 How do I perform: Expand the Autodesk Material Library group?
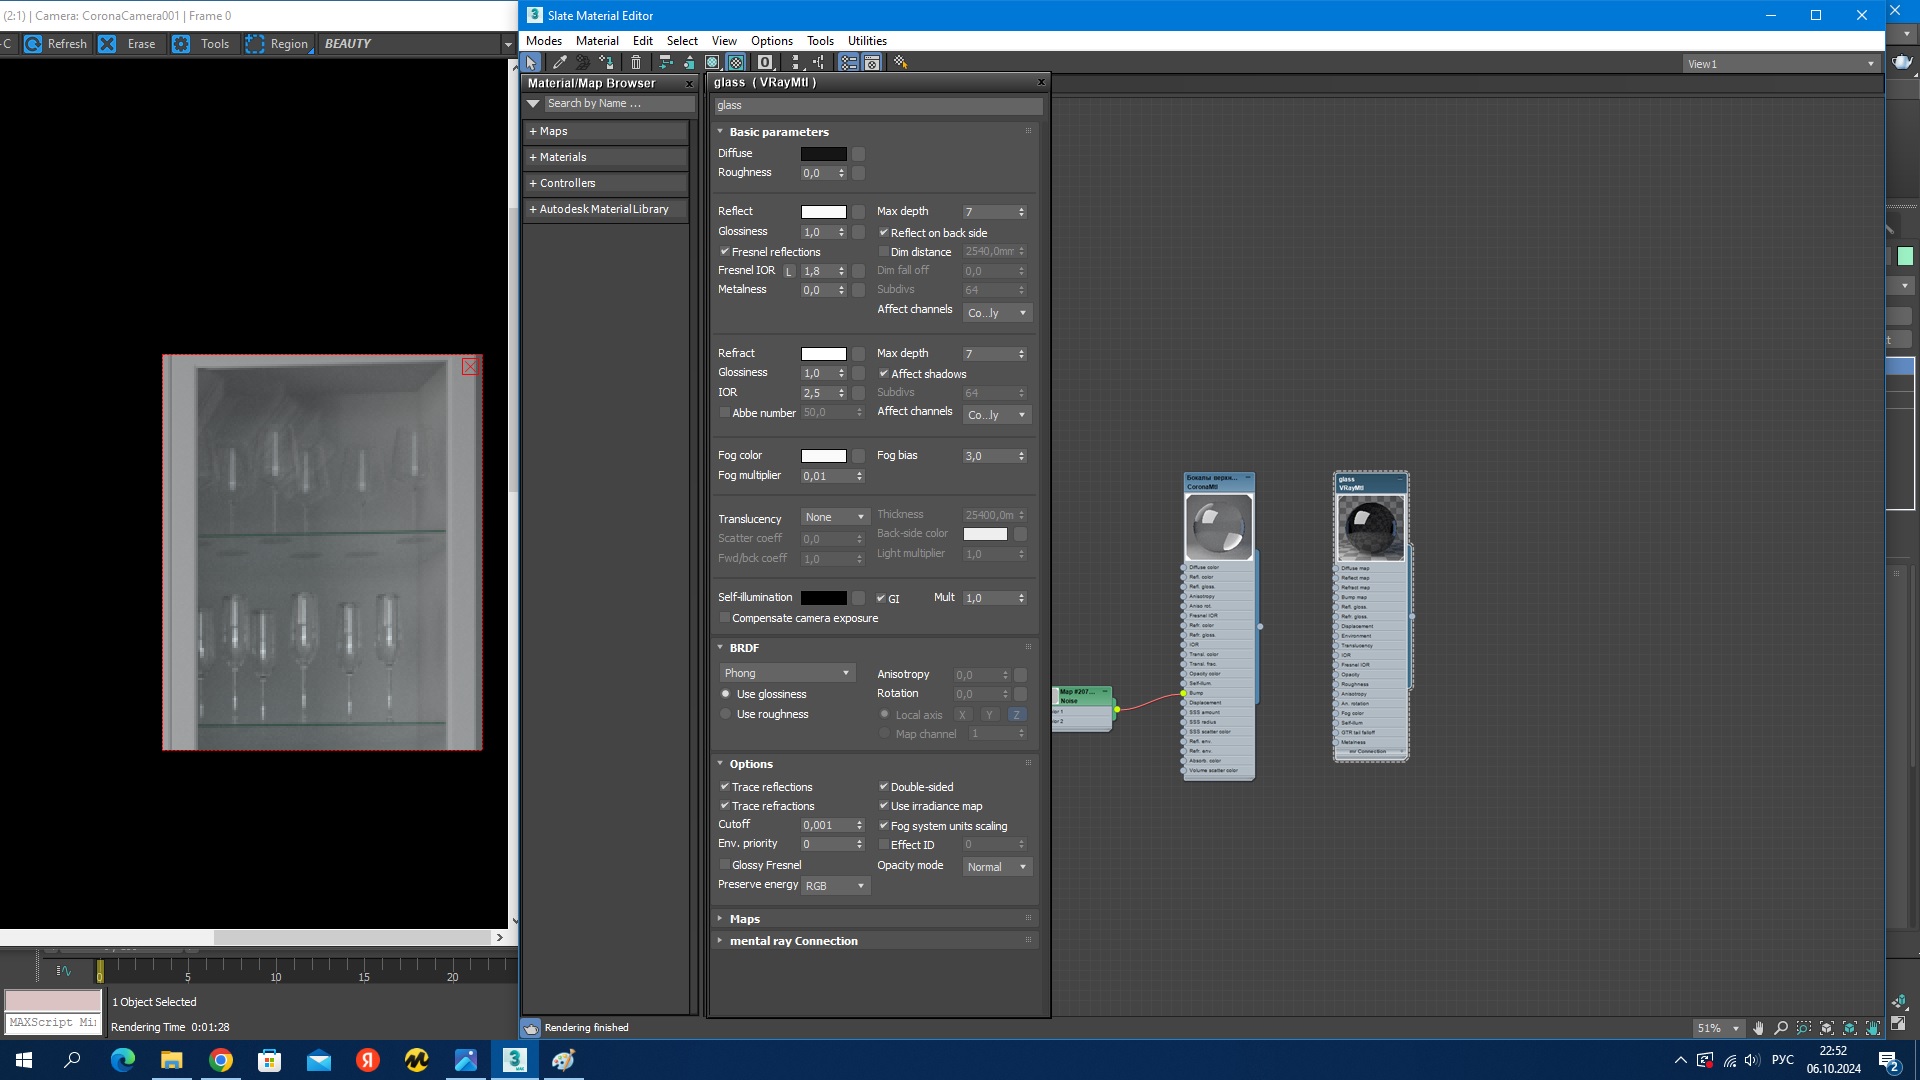click(605, 209)
